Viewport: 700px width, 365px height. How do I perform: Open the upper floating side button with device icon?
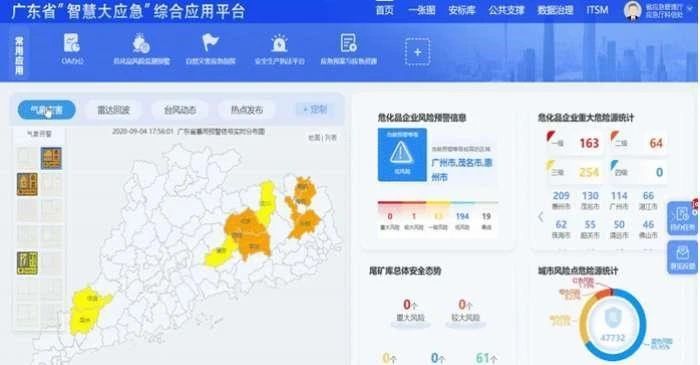click(682, 218)
